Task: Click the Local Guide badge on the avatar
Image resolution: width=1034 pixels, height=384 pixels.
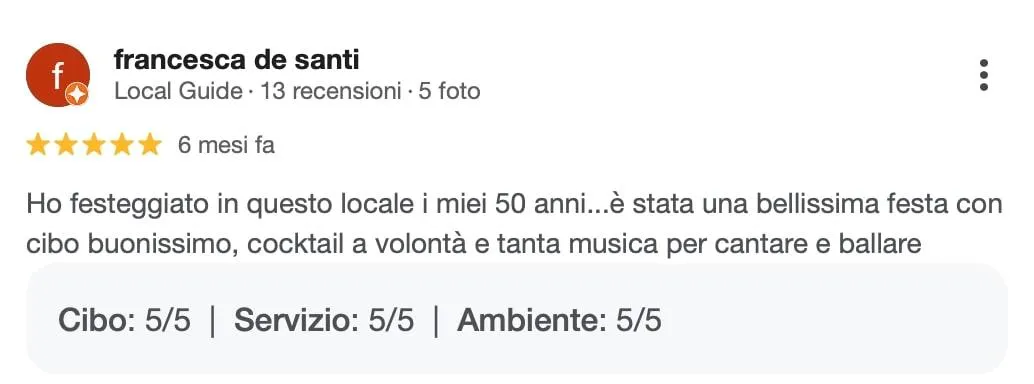Action: click(x=77, y=94)
